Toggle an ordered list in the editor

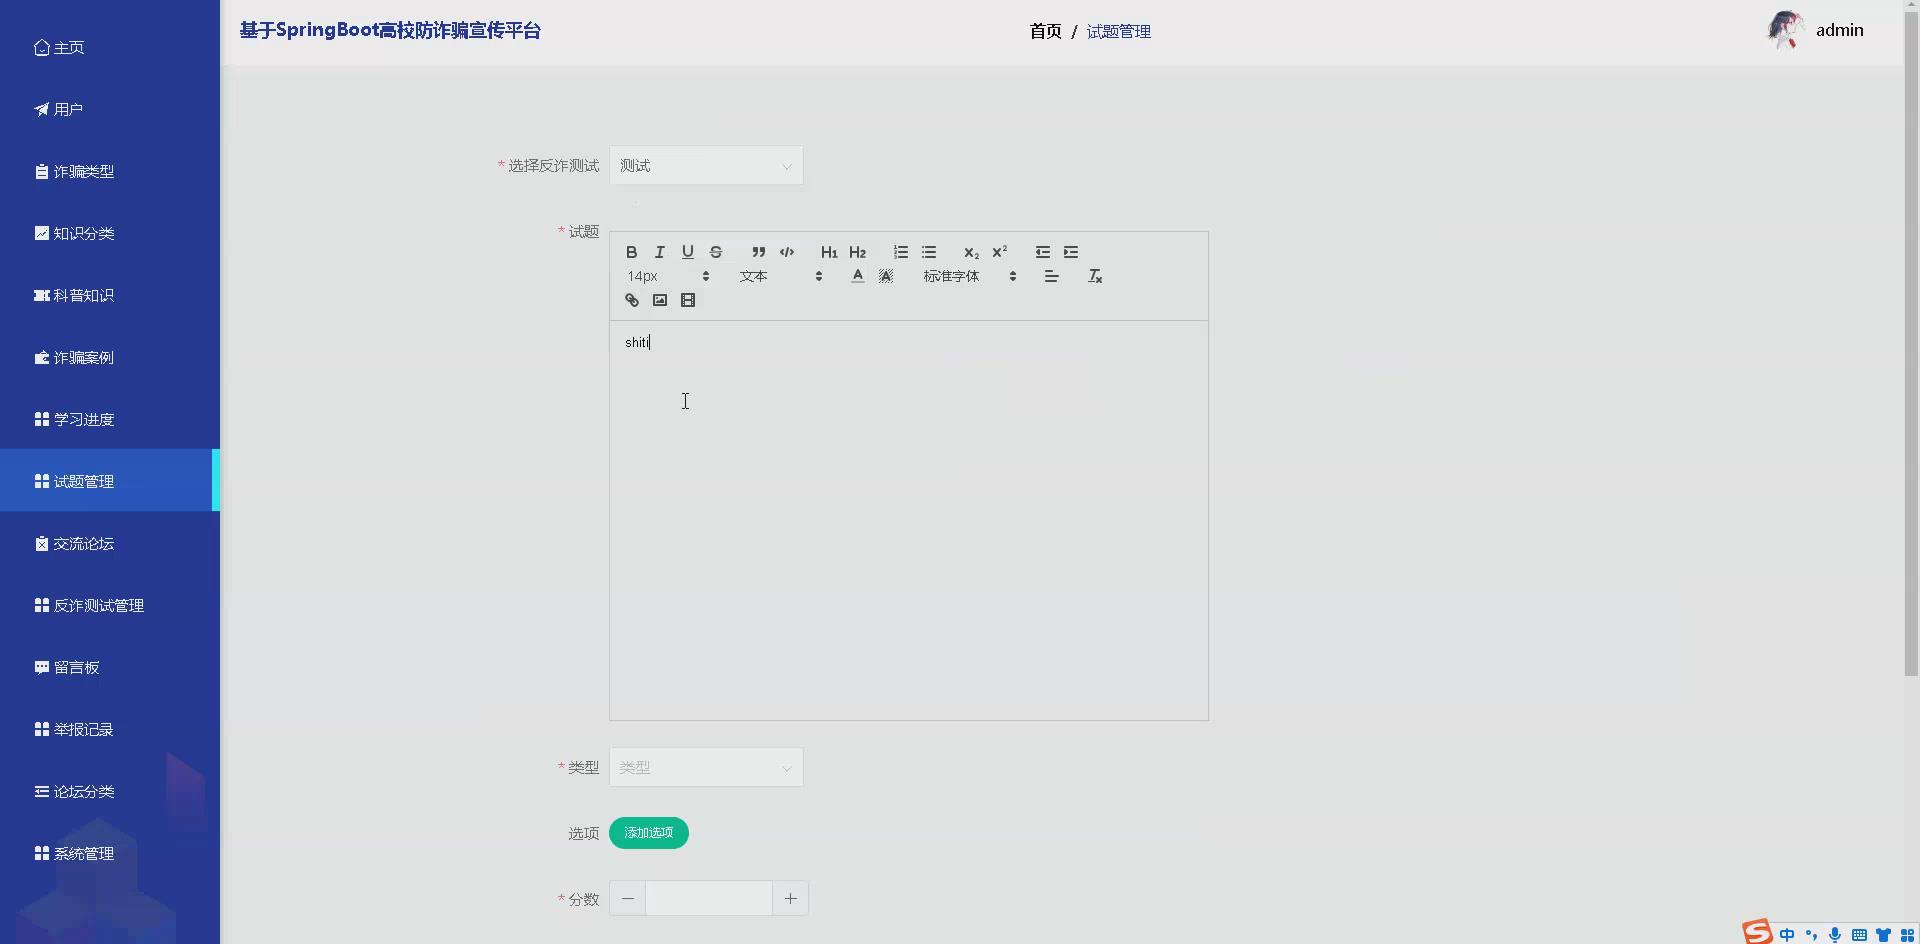coord(900,252)
